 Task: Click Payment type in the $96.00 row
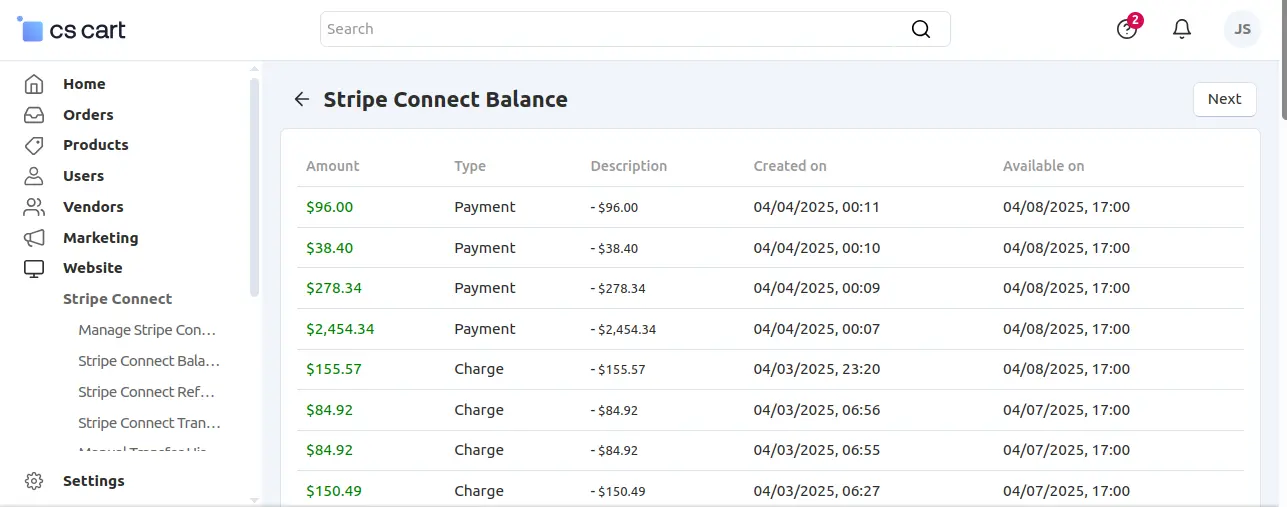485,207
